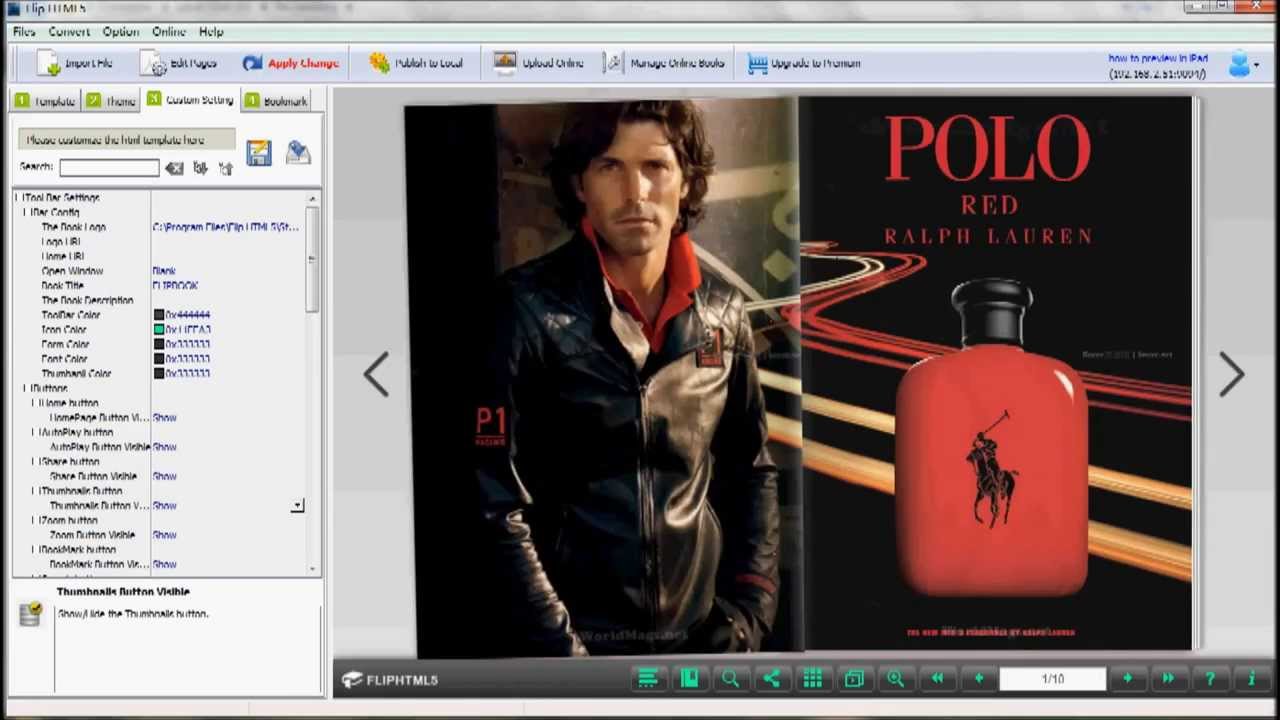Flip to next page with large right arrow
Screen dimensions: 1280x720
[x=1231, y=375]
